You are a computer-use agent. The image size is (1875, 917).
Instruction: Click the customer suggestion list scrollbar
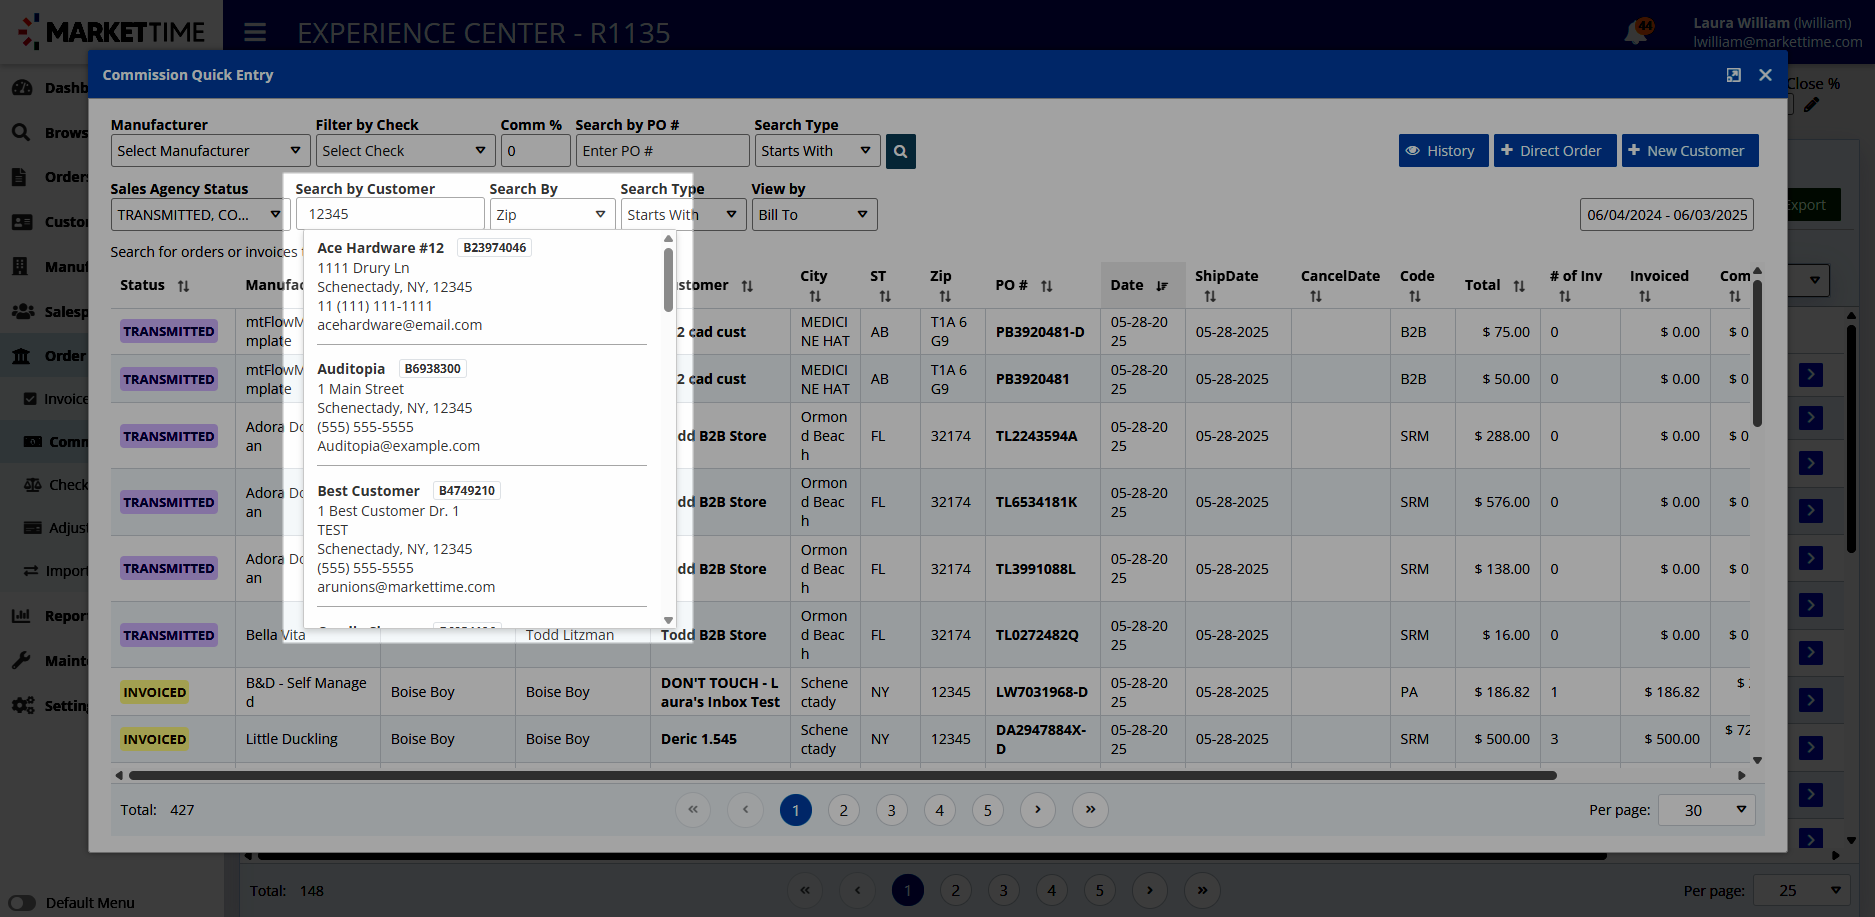[668, 280]
